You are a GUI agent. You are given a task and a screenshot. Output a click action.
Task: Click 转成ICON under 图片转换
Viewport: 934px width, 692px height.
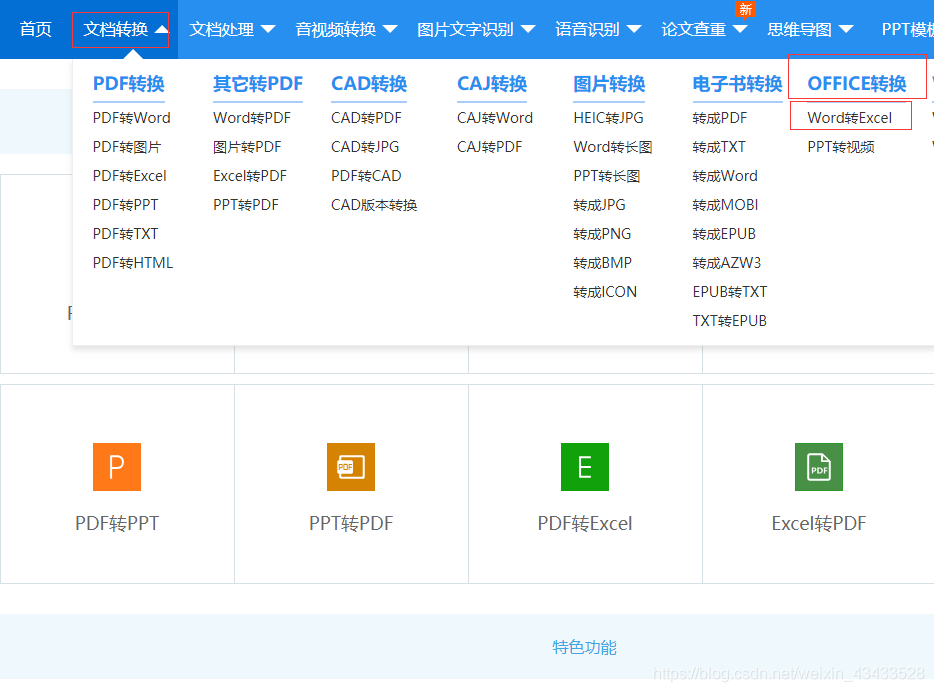pos(605,292)
